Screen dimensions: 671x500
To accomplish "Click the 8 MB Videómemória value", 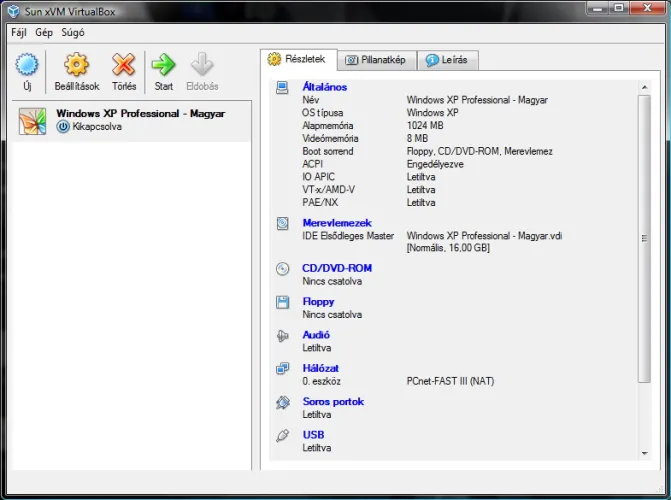I will coord(417,138).
